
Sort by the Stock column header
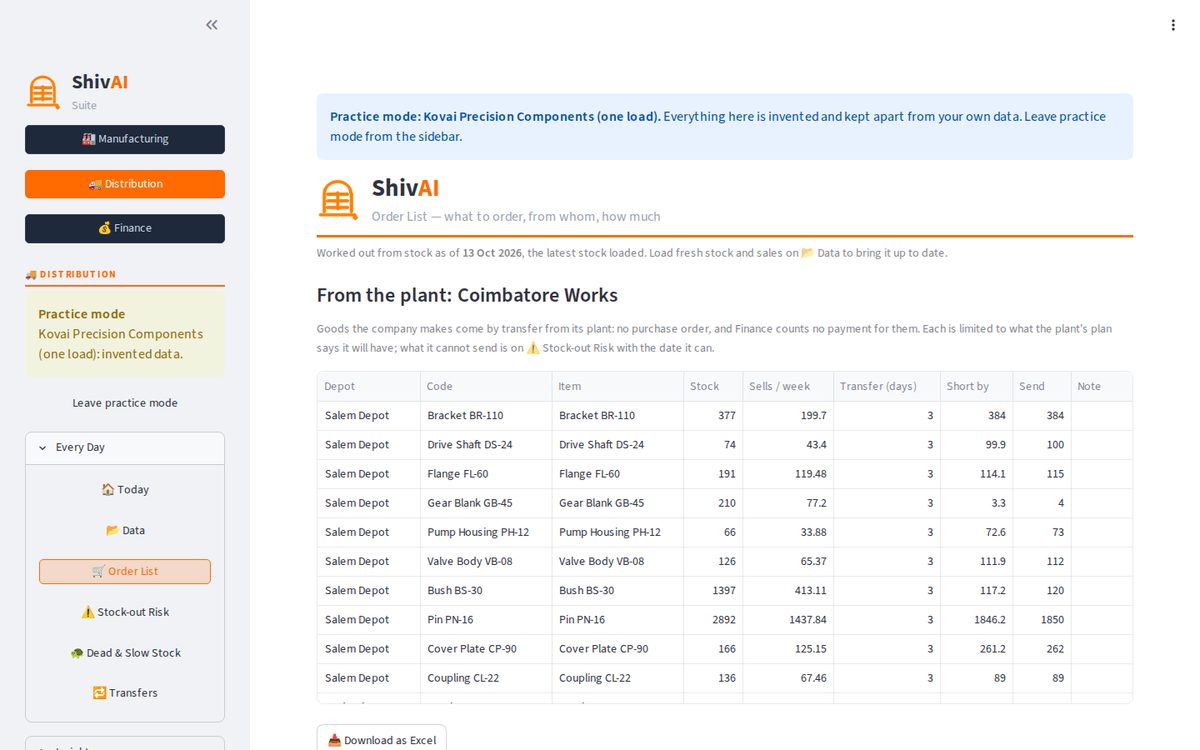[x=713, y=386]
